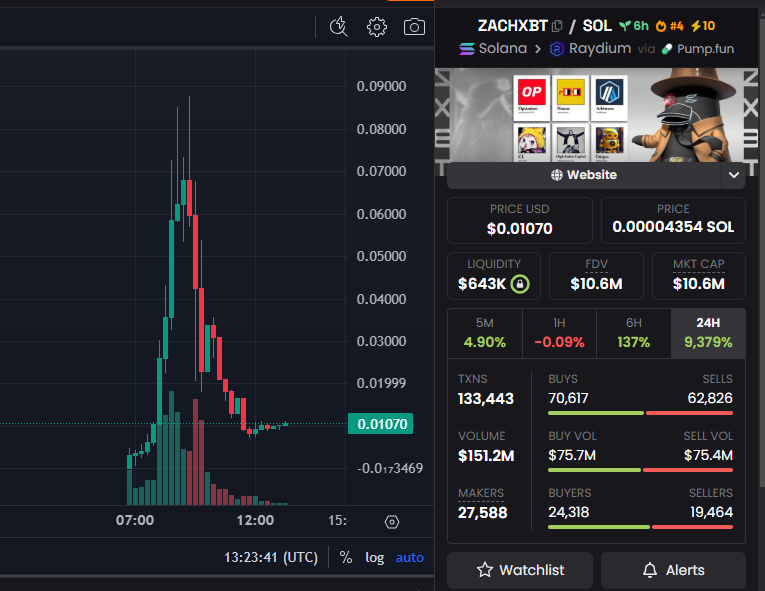
Task: Toggle auto scale on chart
Action: 410,557
